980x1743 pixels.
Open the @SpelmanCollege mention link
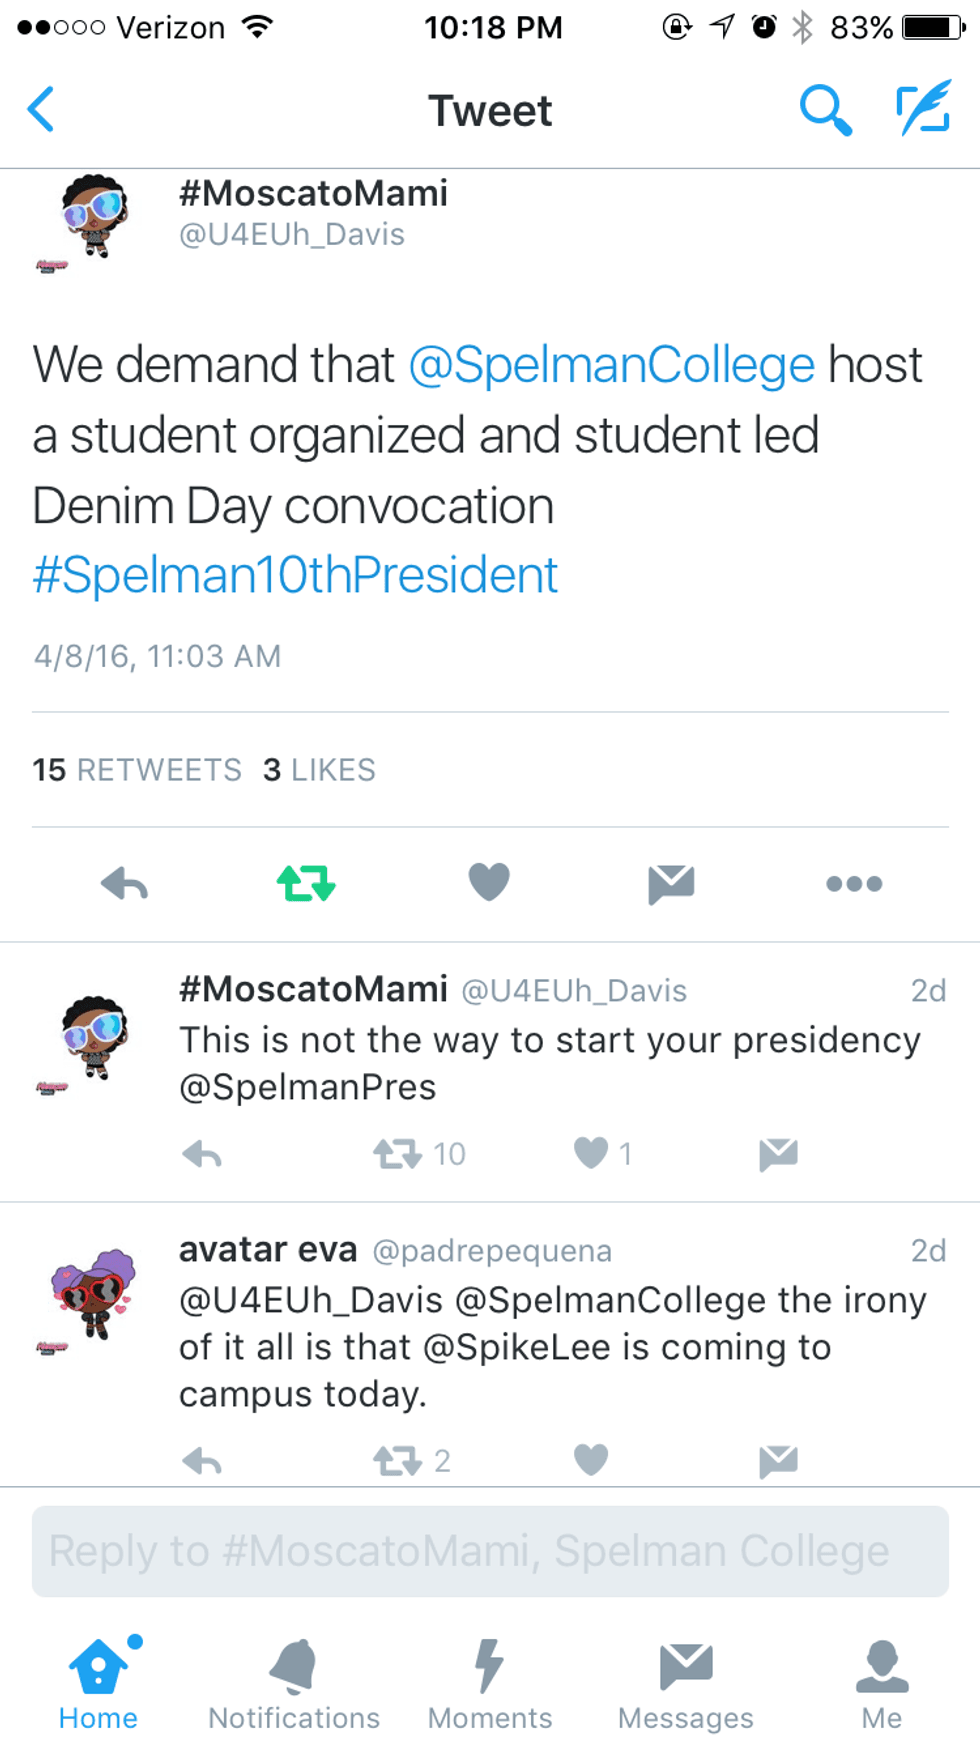click(x=612, y=365)
